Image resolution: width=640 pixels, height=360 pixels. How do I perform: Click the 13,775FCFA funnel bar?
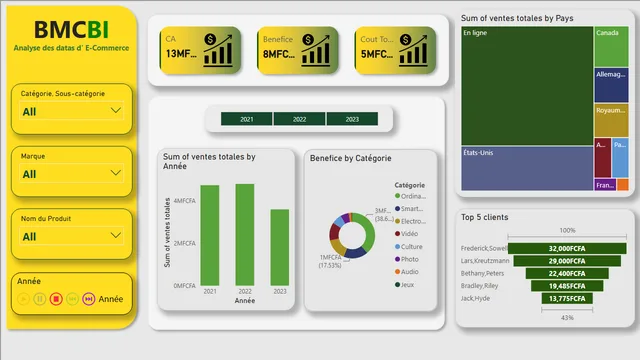(567, 298)
